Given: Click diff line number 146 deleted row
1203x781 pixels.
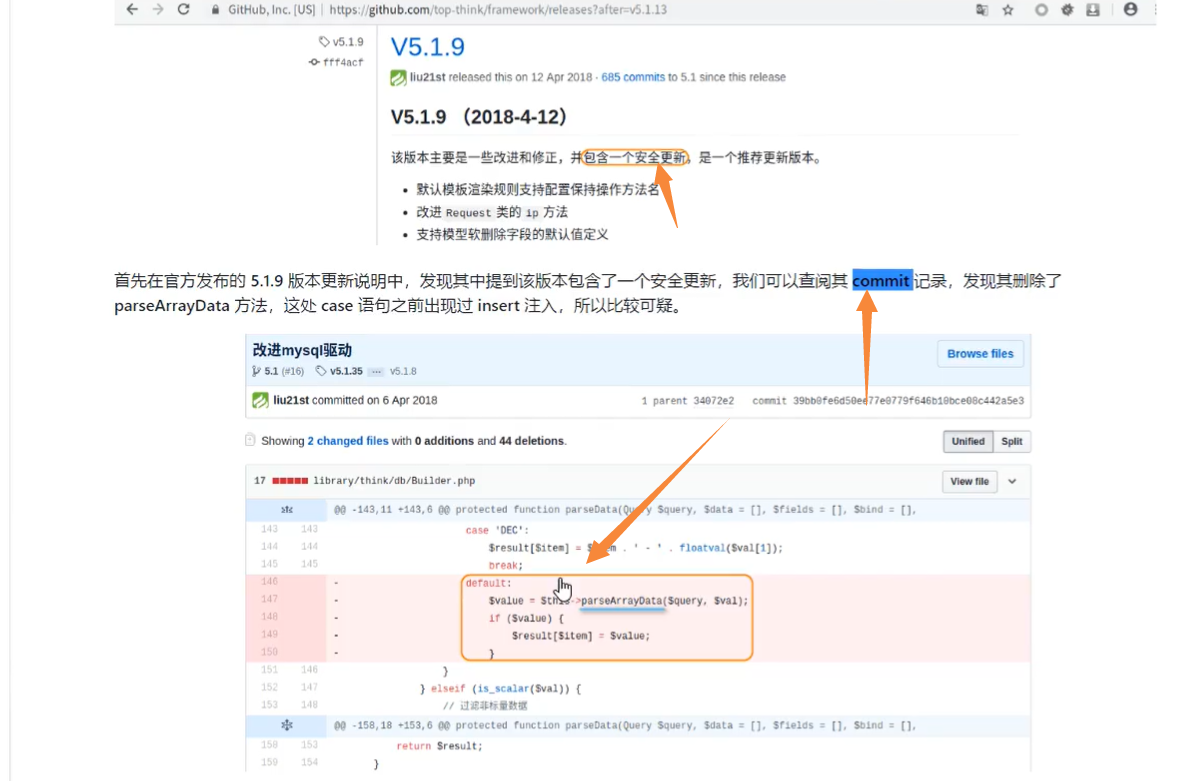Looking at the screenshot, I should 269,582.
